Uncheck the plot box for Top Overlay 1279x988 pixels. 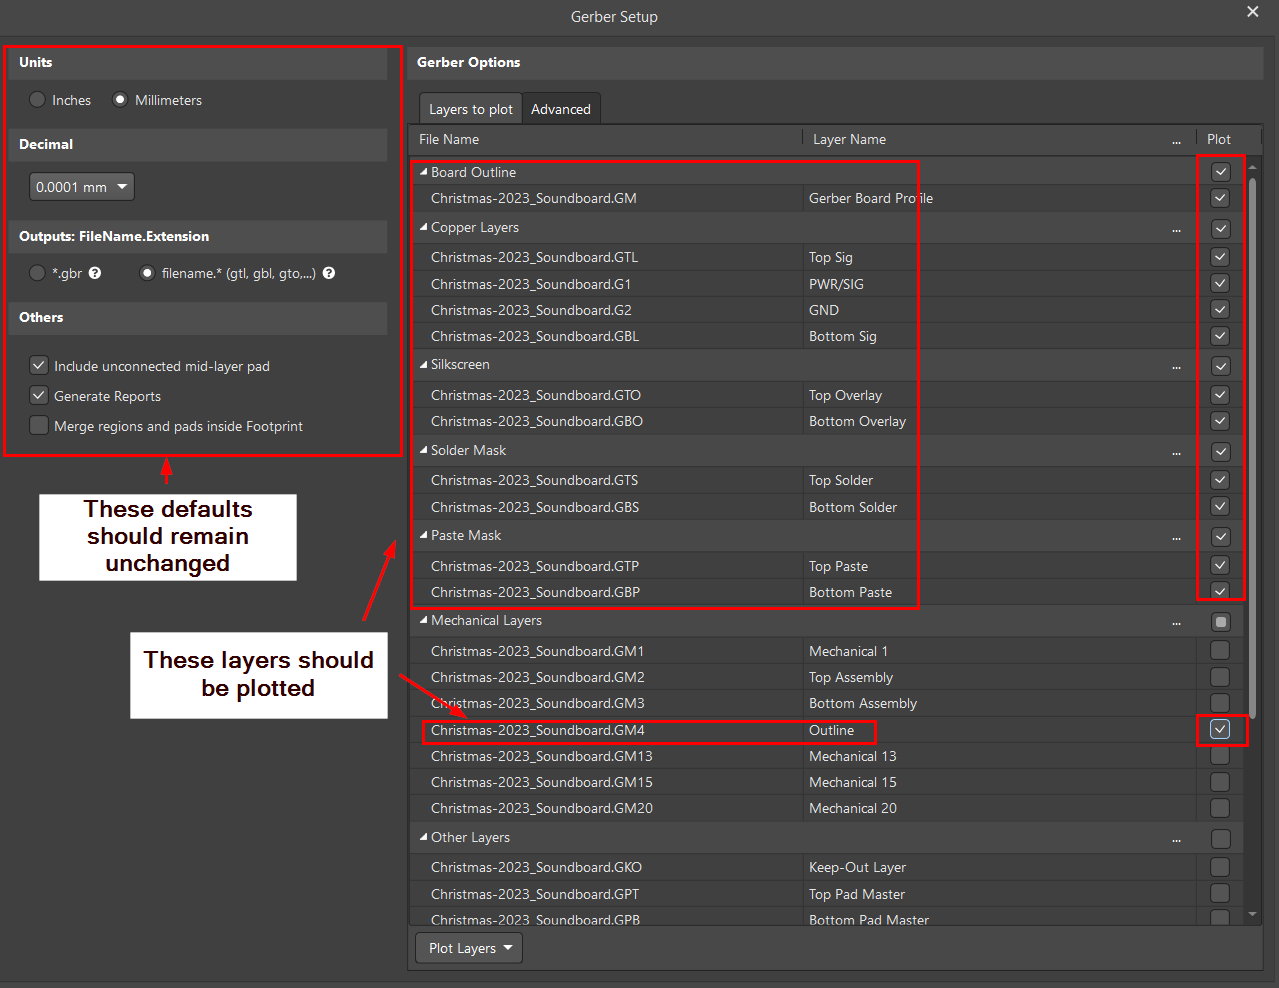point(1220,395)
